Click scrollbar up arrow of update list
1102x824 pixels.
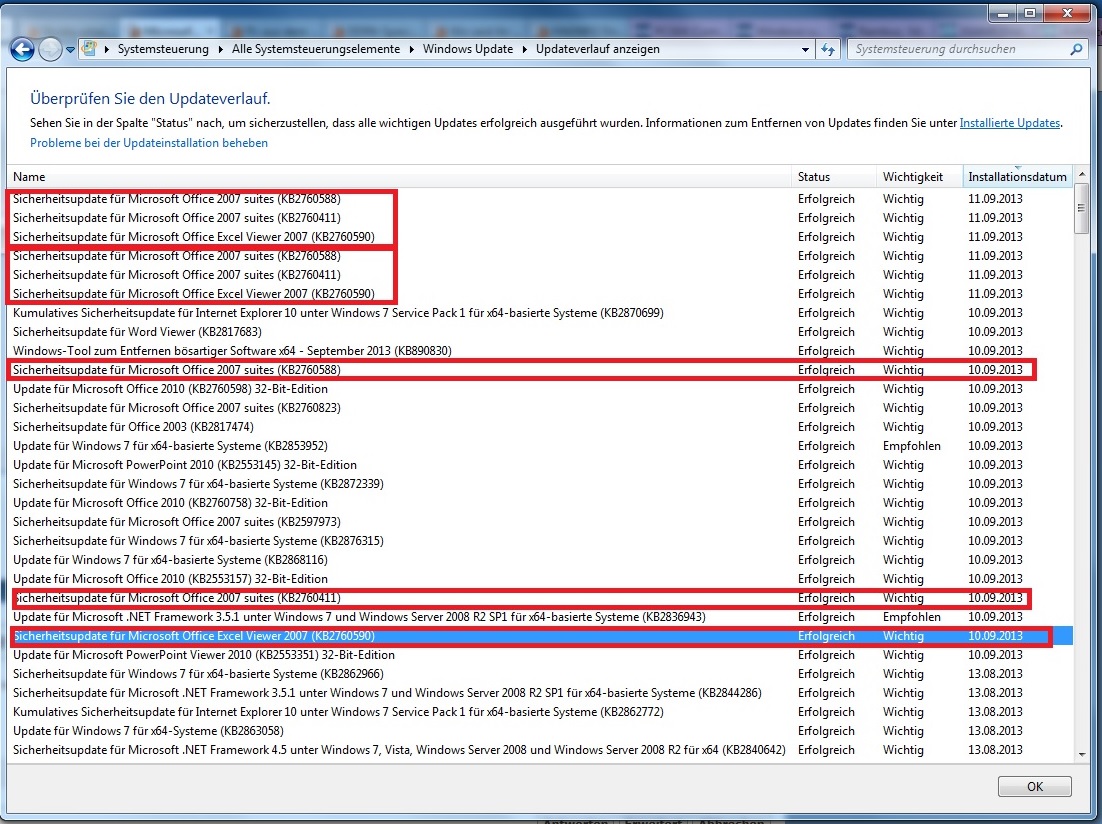point(1082,174)
